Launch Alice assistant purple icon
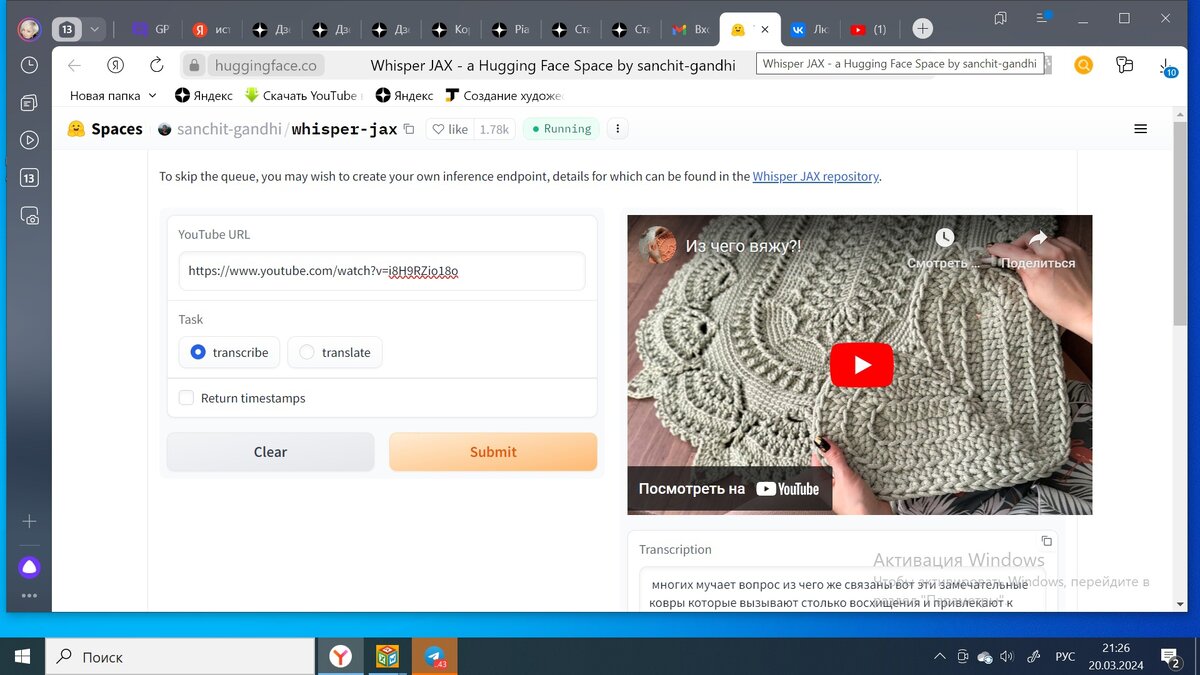Viewport: 1200px width, 675px height. [29, 567]
